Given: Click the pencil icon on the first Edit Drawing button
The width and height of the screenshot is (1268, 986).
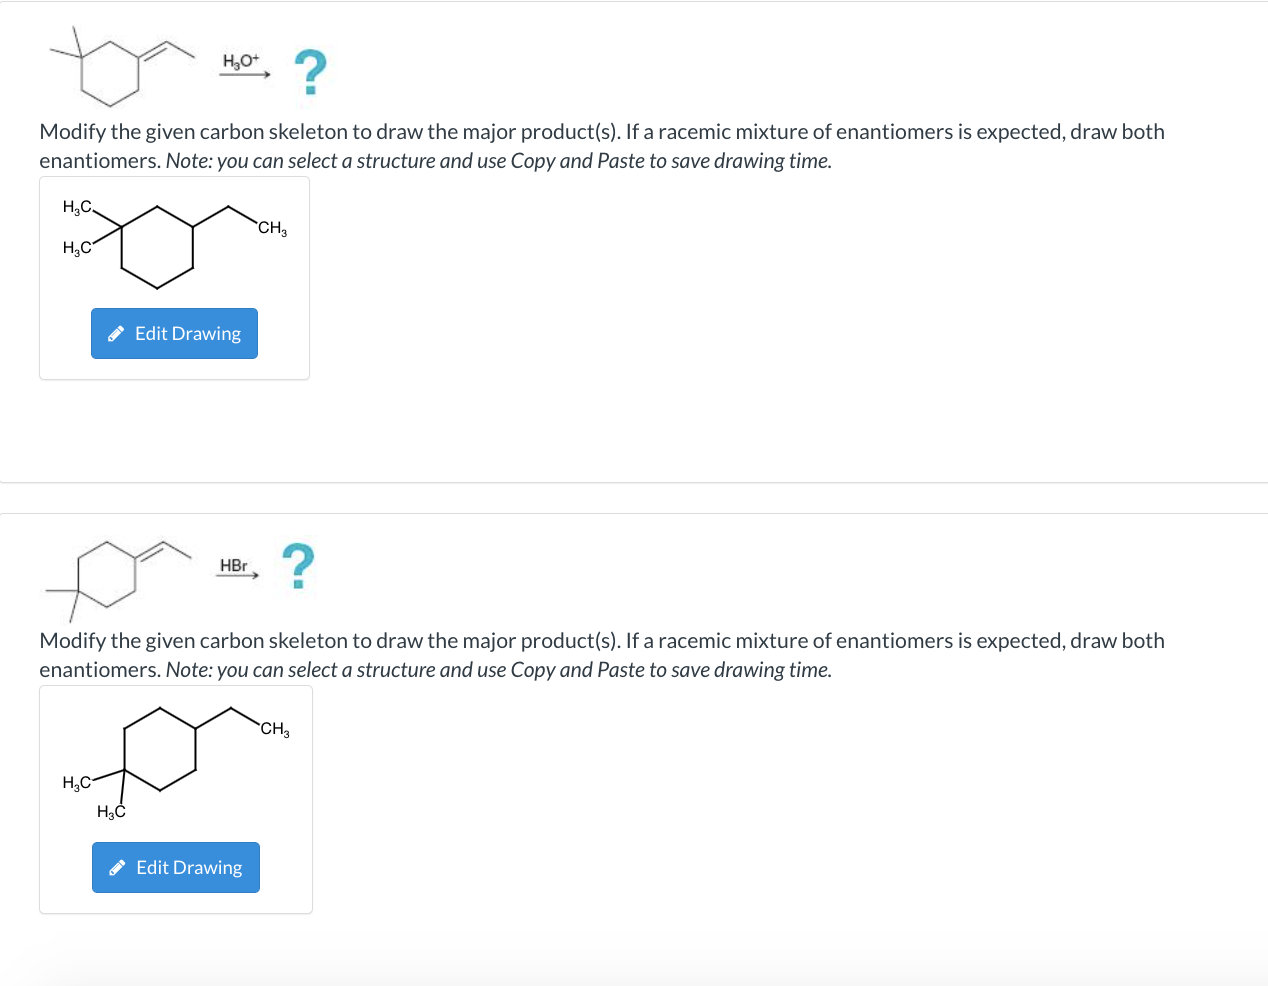Looking at the screenshot, I should tap(117, 333).
